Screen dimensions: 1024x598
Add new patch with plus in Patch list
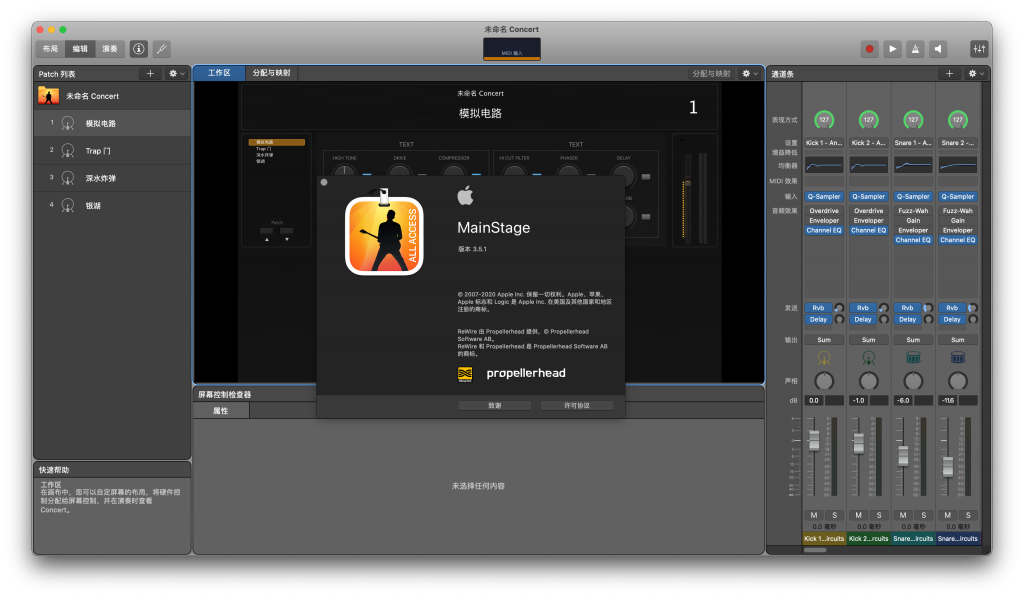(150, 74)
